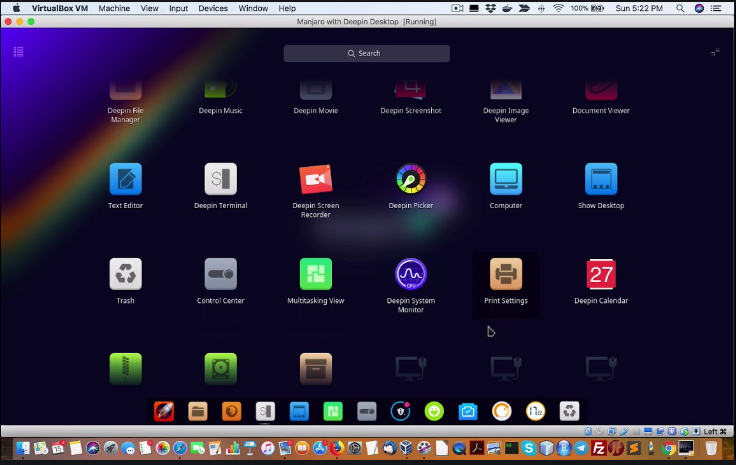The width and height of the screenshot is (736, 465).
Task: Open blue checkmark store icon in Deepin dock
Action: (x=468, y=412)
